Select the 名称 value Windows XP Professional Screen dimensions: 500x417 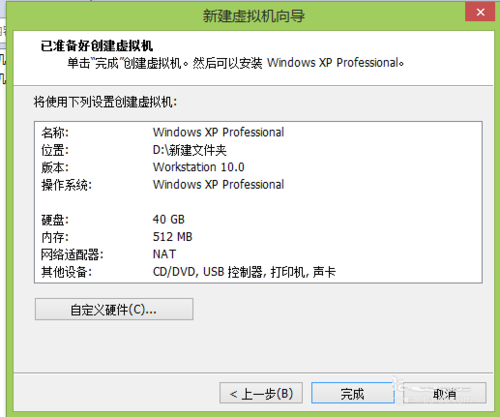pos(218,132)
